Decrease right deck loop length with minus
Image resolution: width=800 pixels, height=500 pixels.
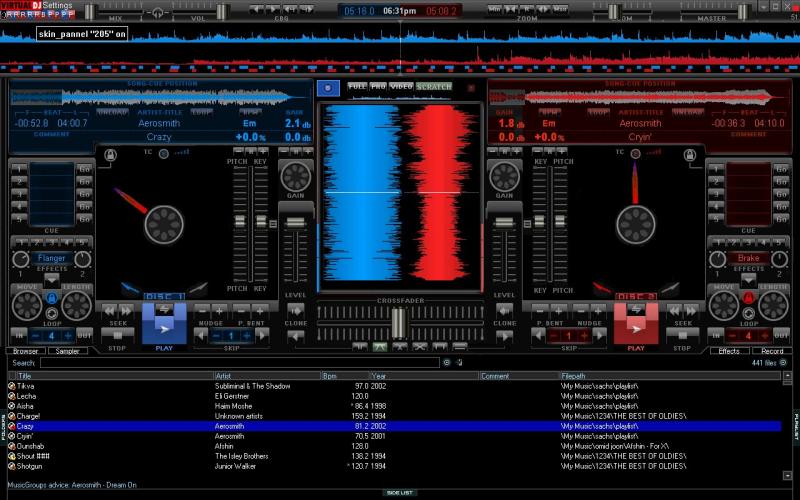coord(733,336)
